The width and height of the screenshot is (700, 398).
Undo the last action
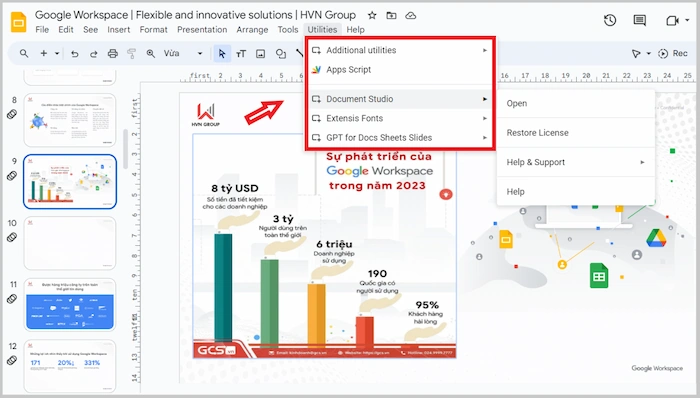tap(75, 54)
